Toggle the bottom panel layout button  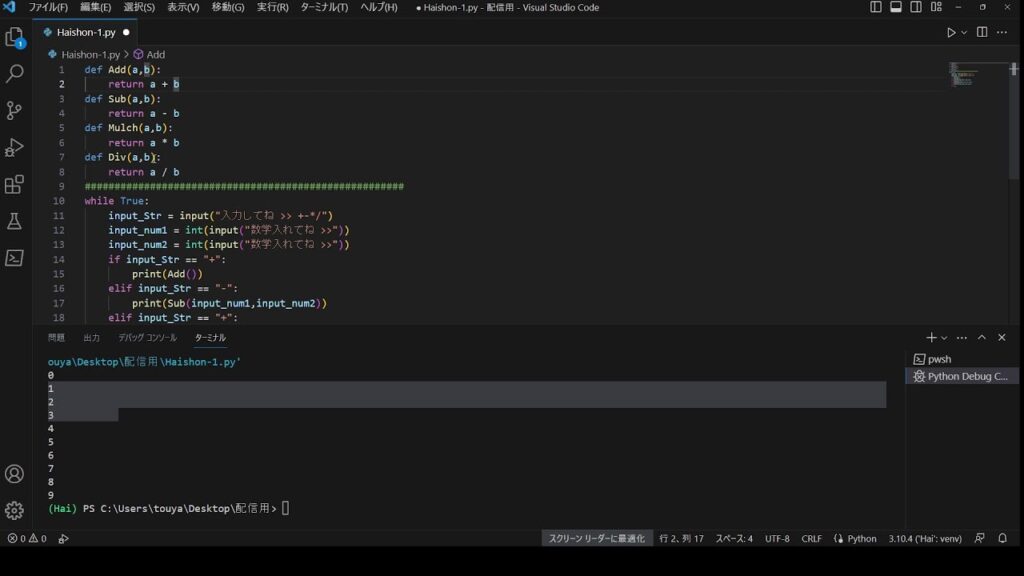coord(896,7)
